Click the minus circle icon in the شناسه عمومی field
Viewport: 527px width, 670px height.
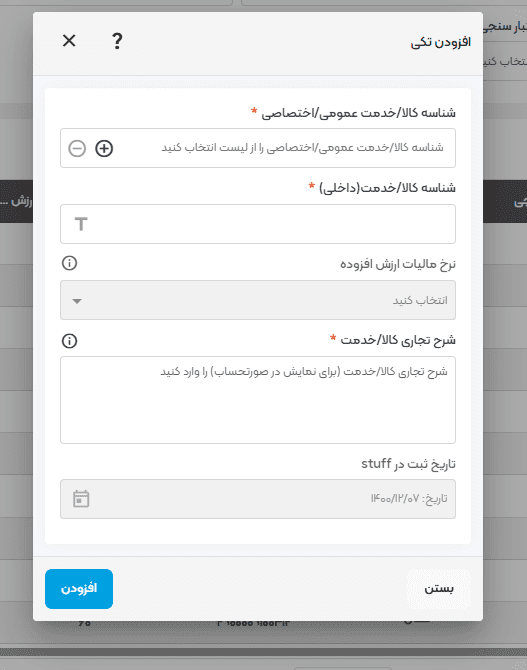click(x=77, y=148)
